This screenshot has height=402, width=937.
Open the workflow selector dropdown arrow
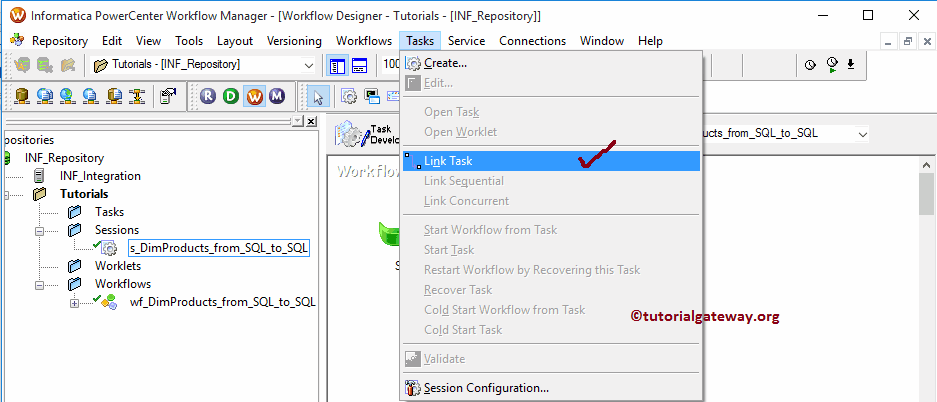862,134
